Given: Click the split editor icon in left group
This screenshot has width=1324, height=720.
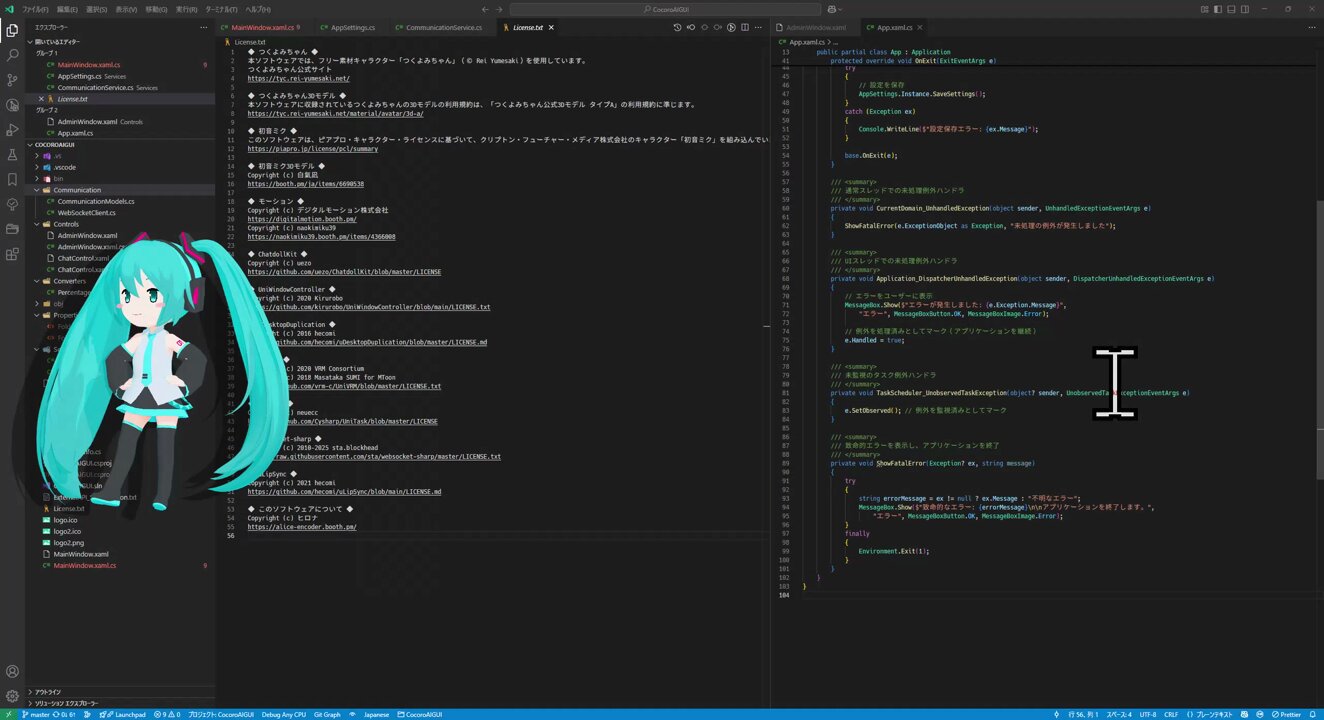Looking at the screenshot, I should coord(745,28).
